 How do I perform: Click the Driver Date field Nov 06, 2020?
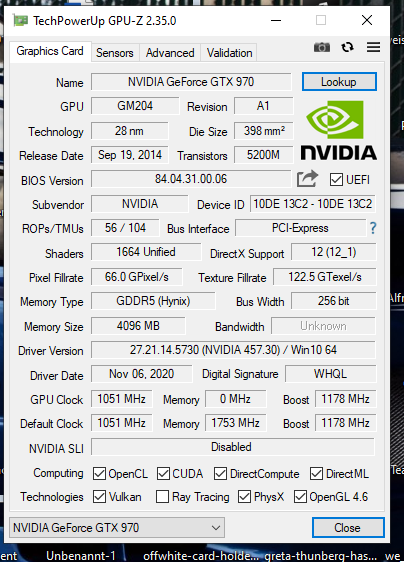[141, 374]
